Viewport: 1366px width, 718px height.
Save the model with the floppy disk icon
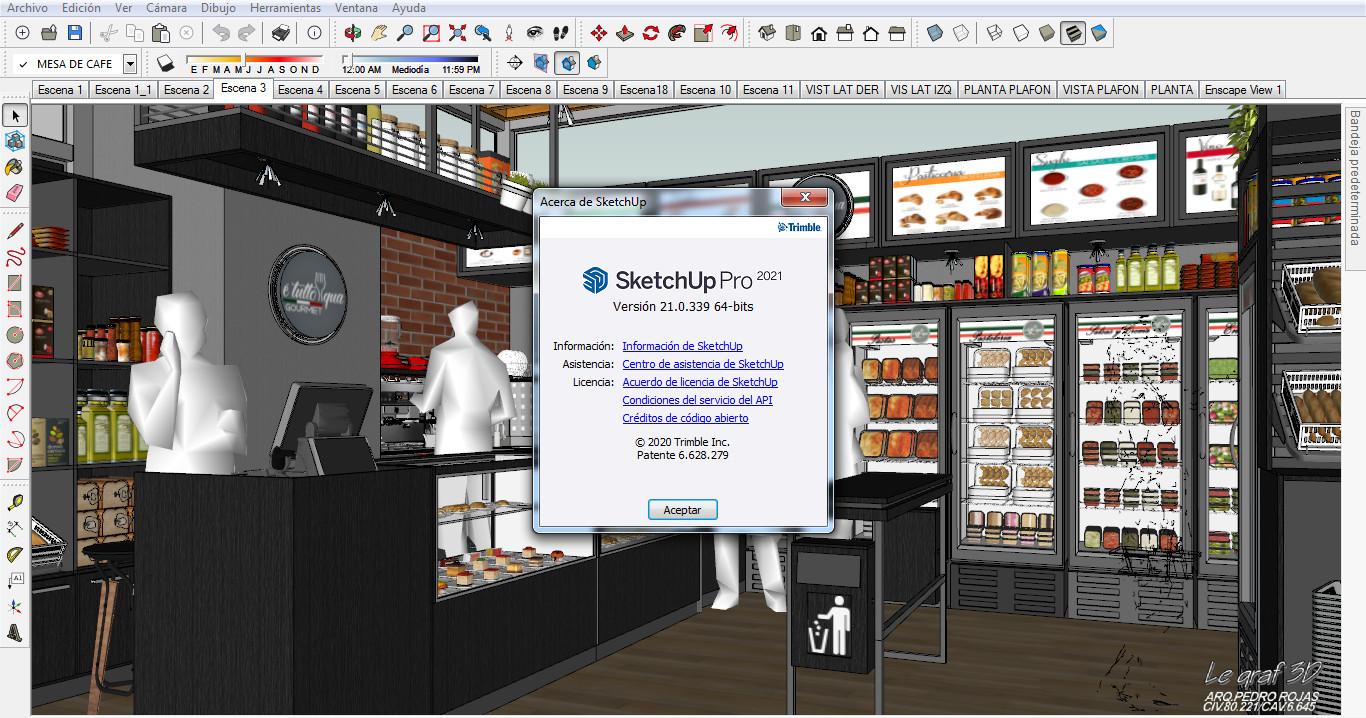coord(75,33)
